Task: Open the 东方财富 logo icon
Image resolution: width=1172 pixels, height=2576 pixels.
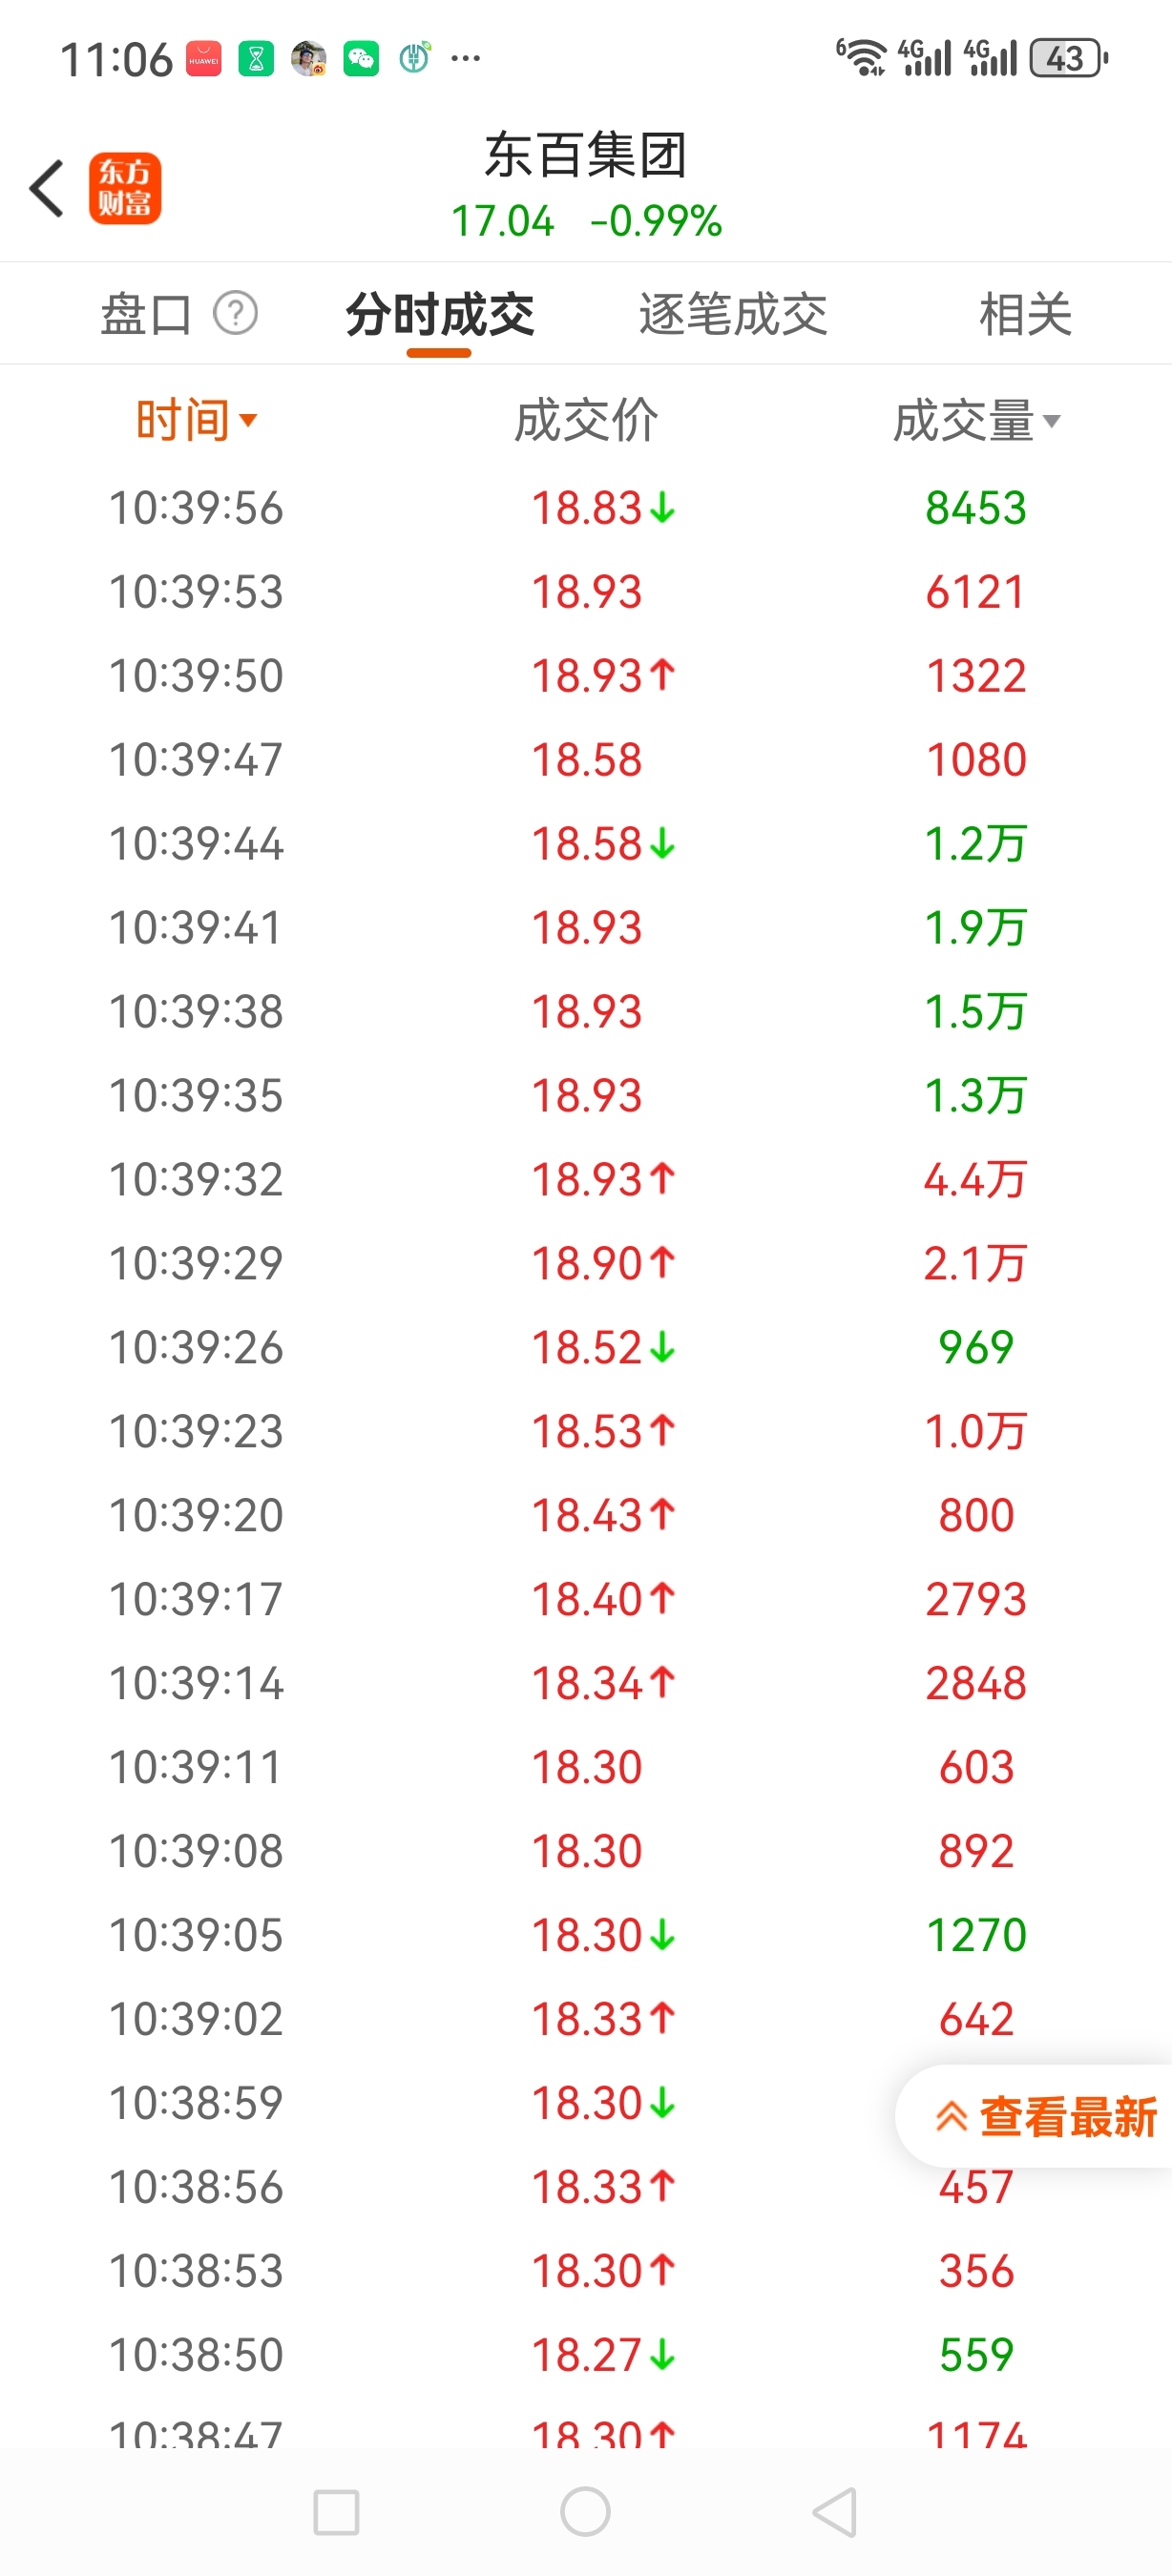Action: [125, 188]
